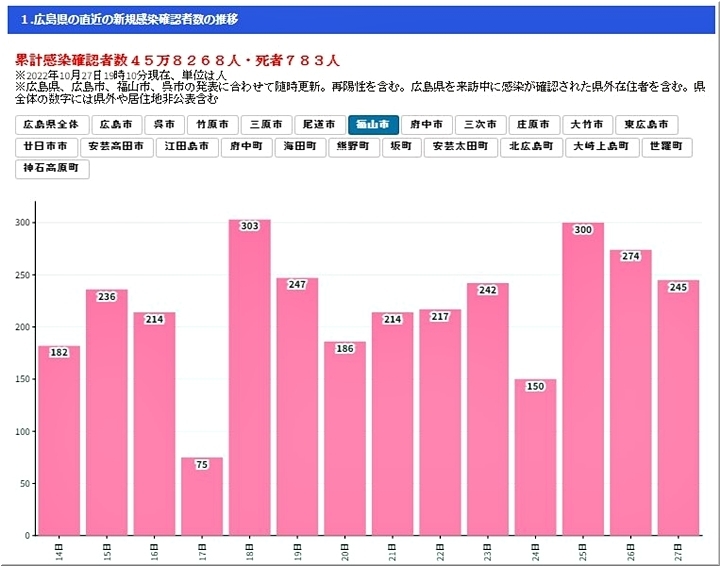Image resolution: width=720 pixels, height=566 pixels.
Task: Click the 24日 bar showing 150
Action: pos(535,458)
